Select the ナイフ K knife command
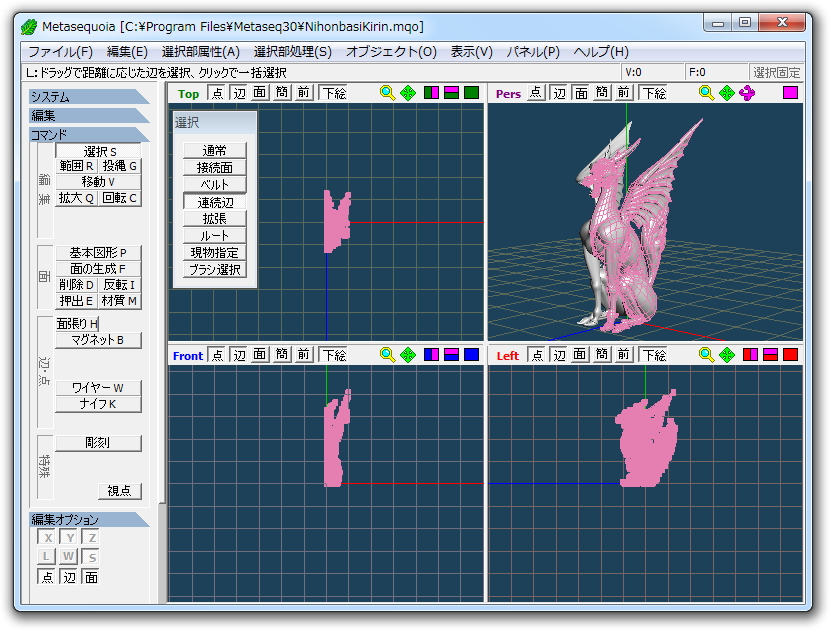Screen dimensions: 830x631 98,404
